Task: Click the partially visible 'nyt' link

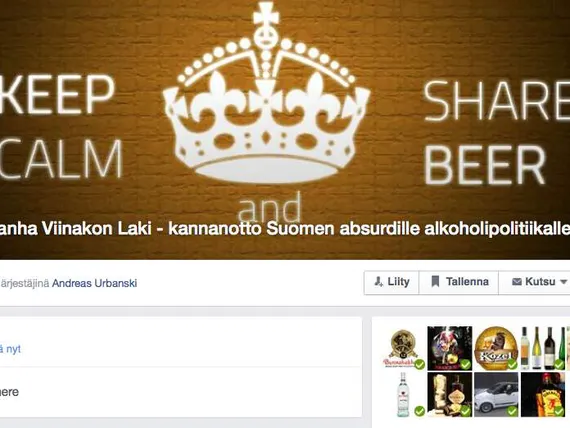Action: (10, 349)
